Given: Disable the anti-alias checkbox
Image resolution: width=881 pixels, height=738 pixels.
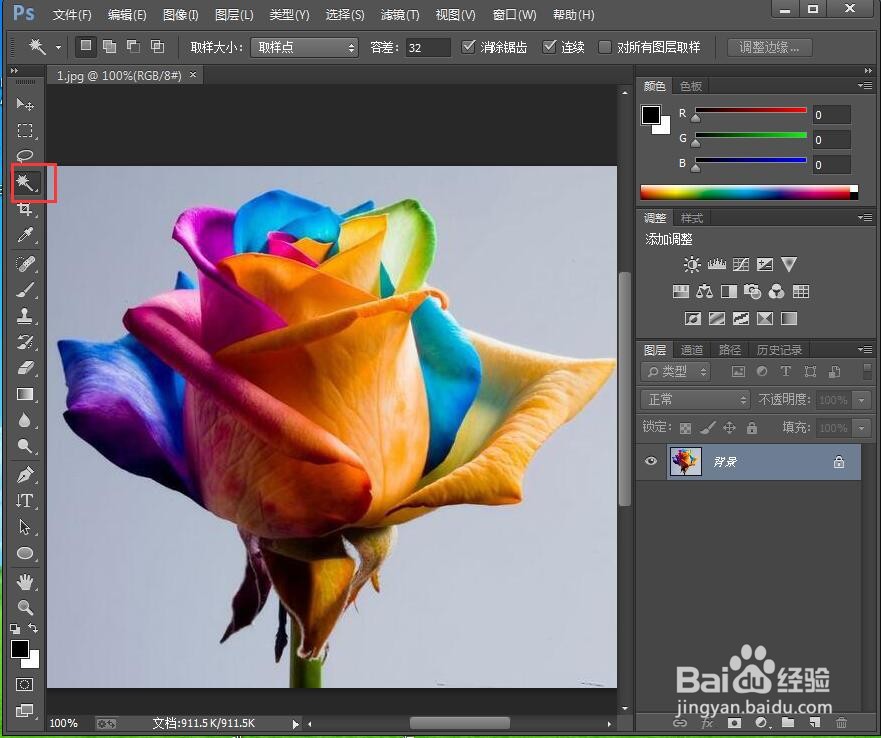Looking at the screenshot, I should pos(469,47).
